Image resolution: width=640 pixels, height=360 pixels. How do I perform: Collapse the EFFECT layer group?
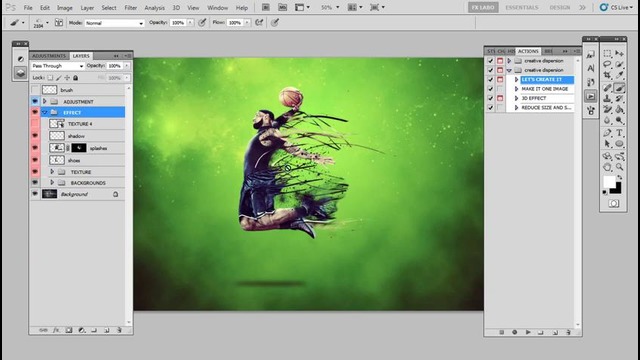tap(44, 112)
